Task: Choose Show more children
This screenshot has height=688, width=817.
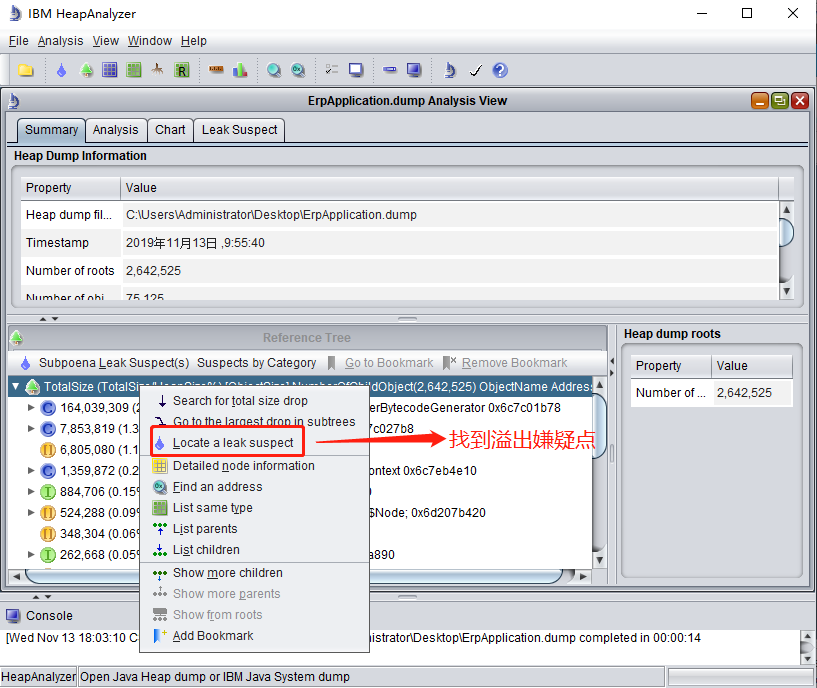Action: (254, 573)
